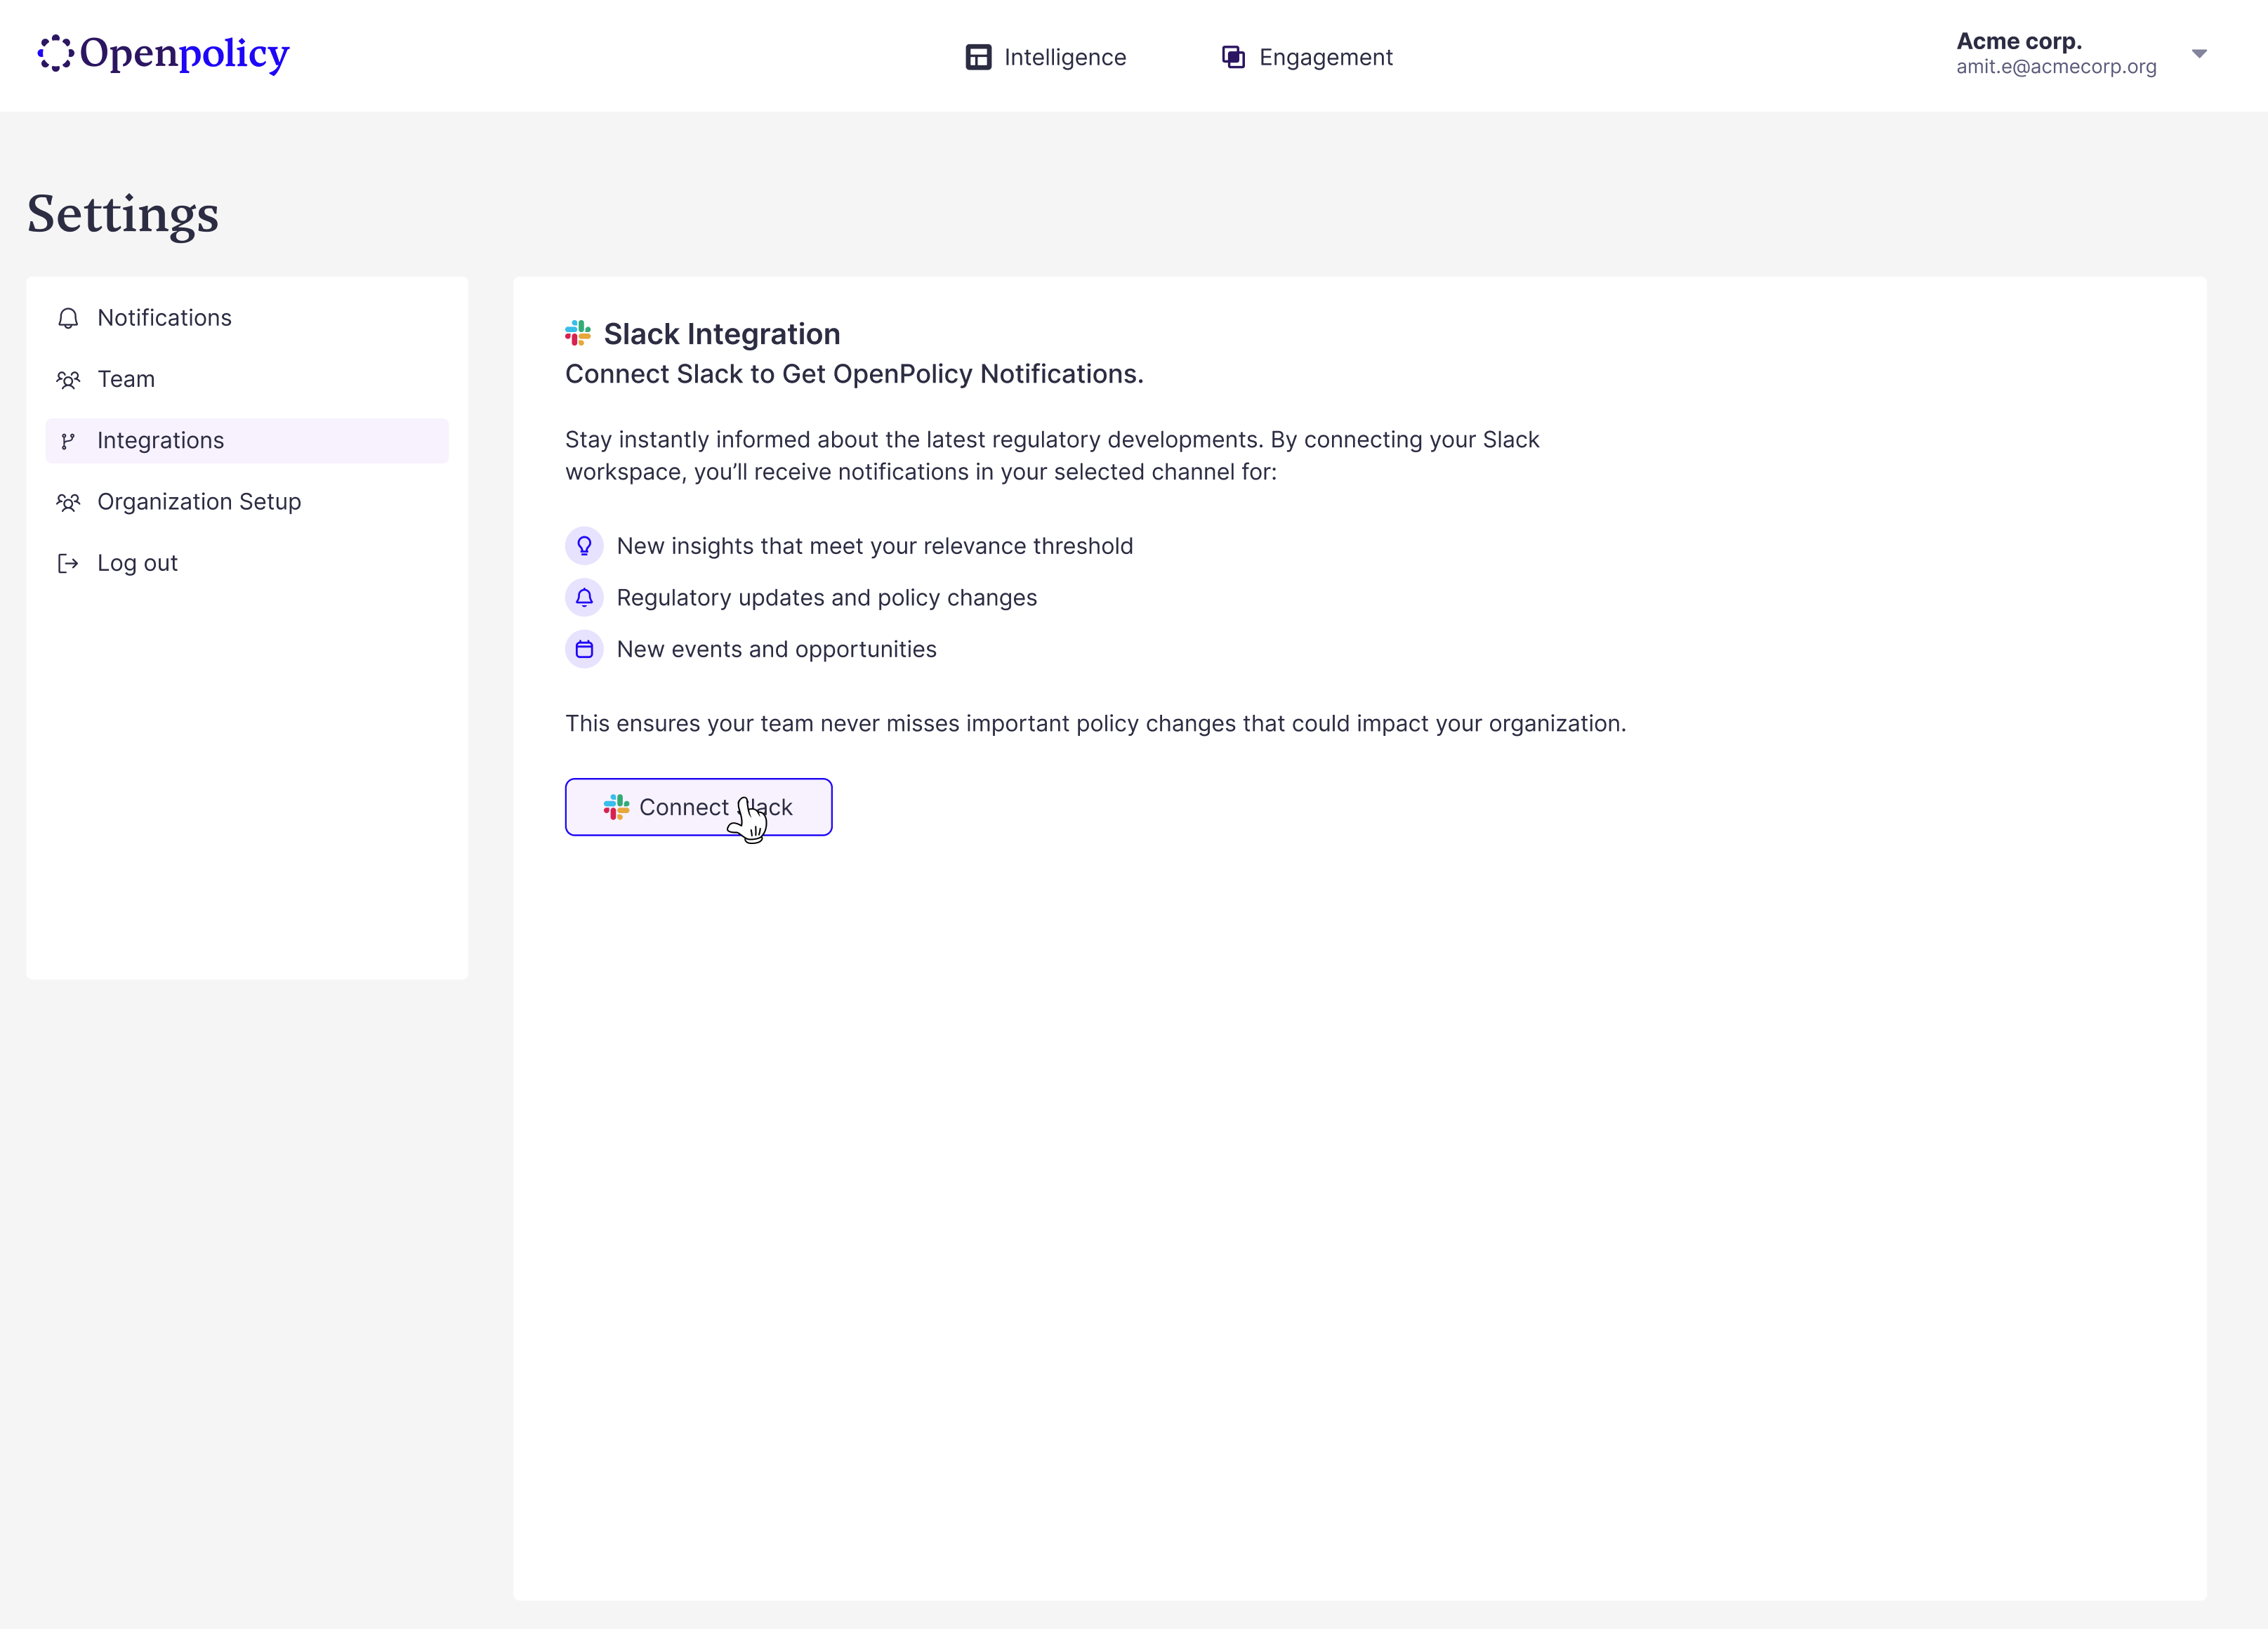
Task: Click the lightbulb insights icon
Action: tap(584, 546)
